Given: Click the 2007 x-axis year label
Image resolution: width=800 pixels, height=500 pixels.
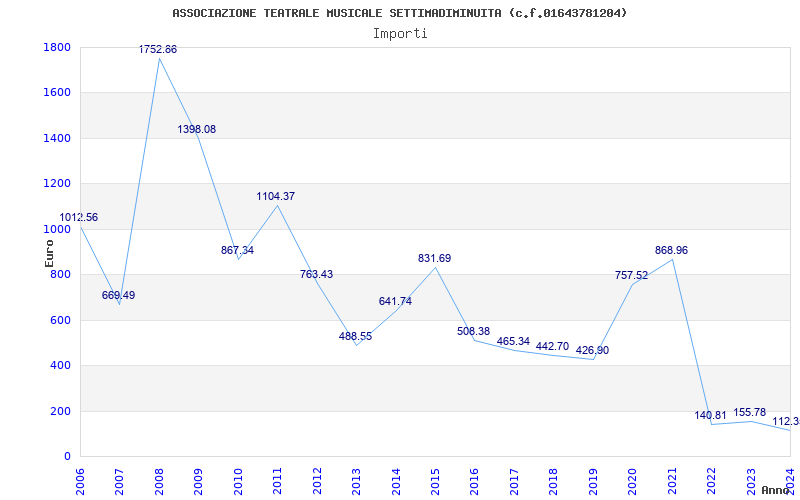Looking at the screenshot, I should 119,482.
